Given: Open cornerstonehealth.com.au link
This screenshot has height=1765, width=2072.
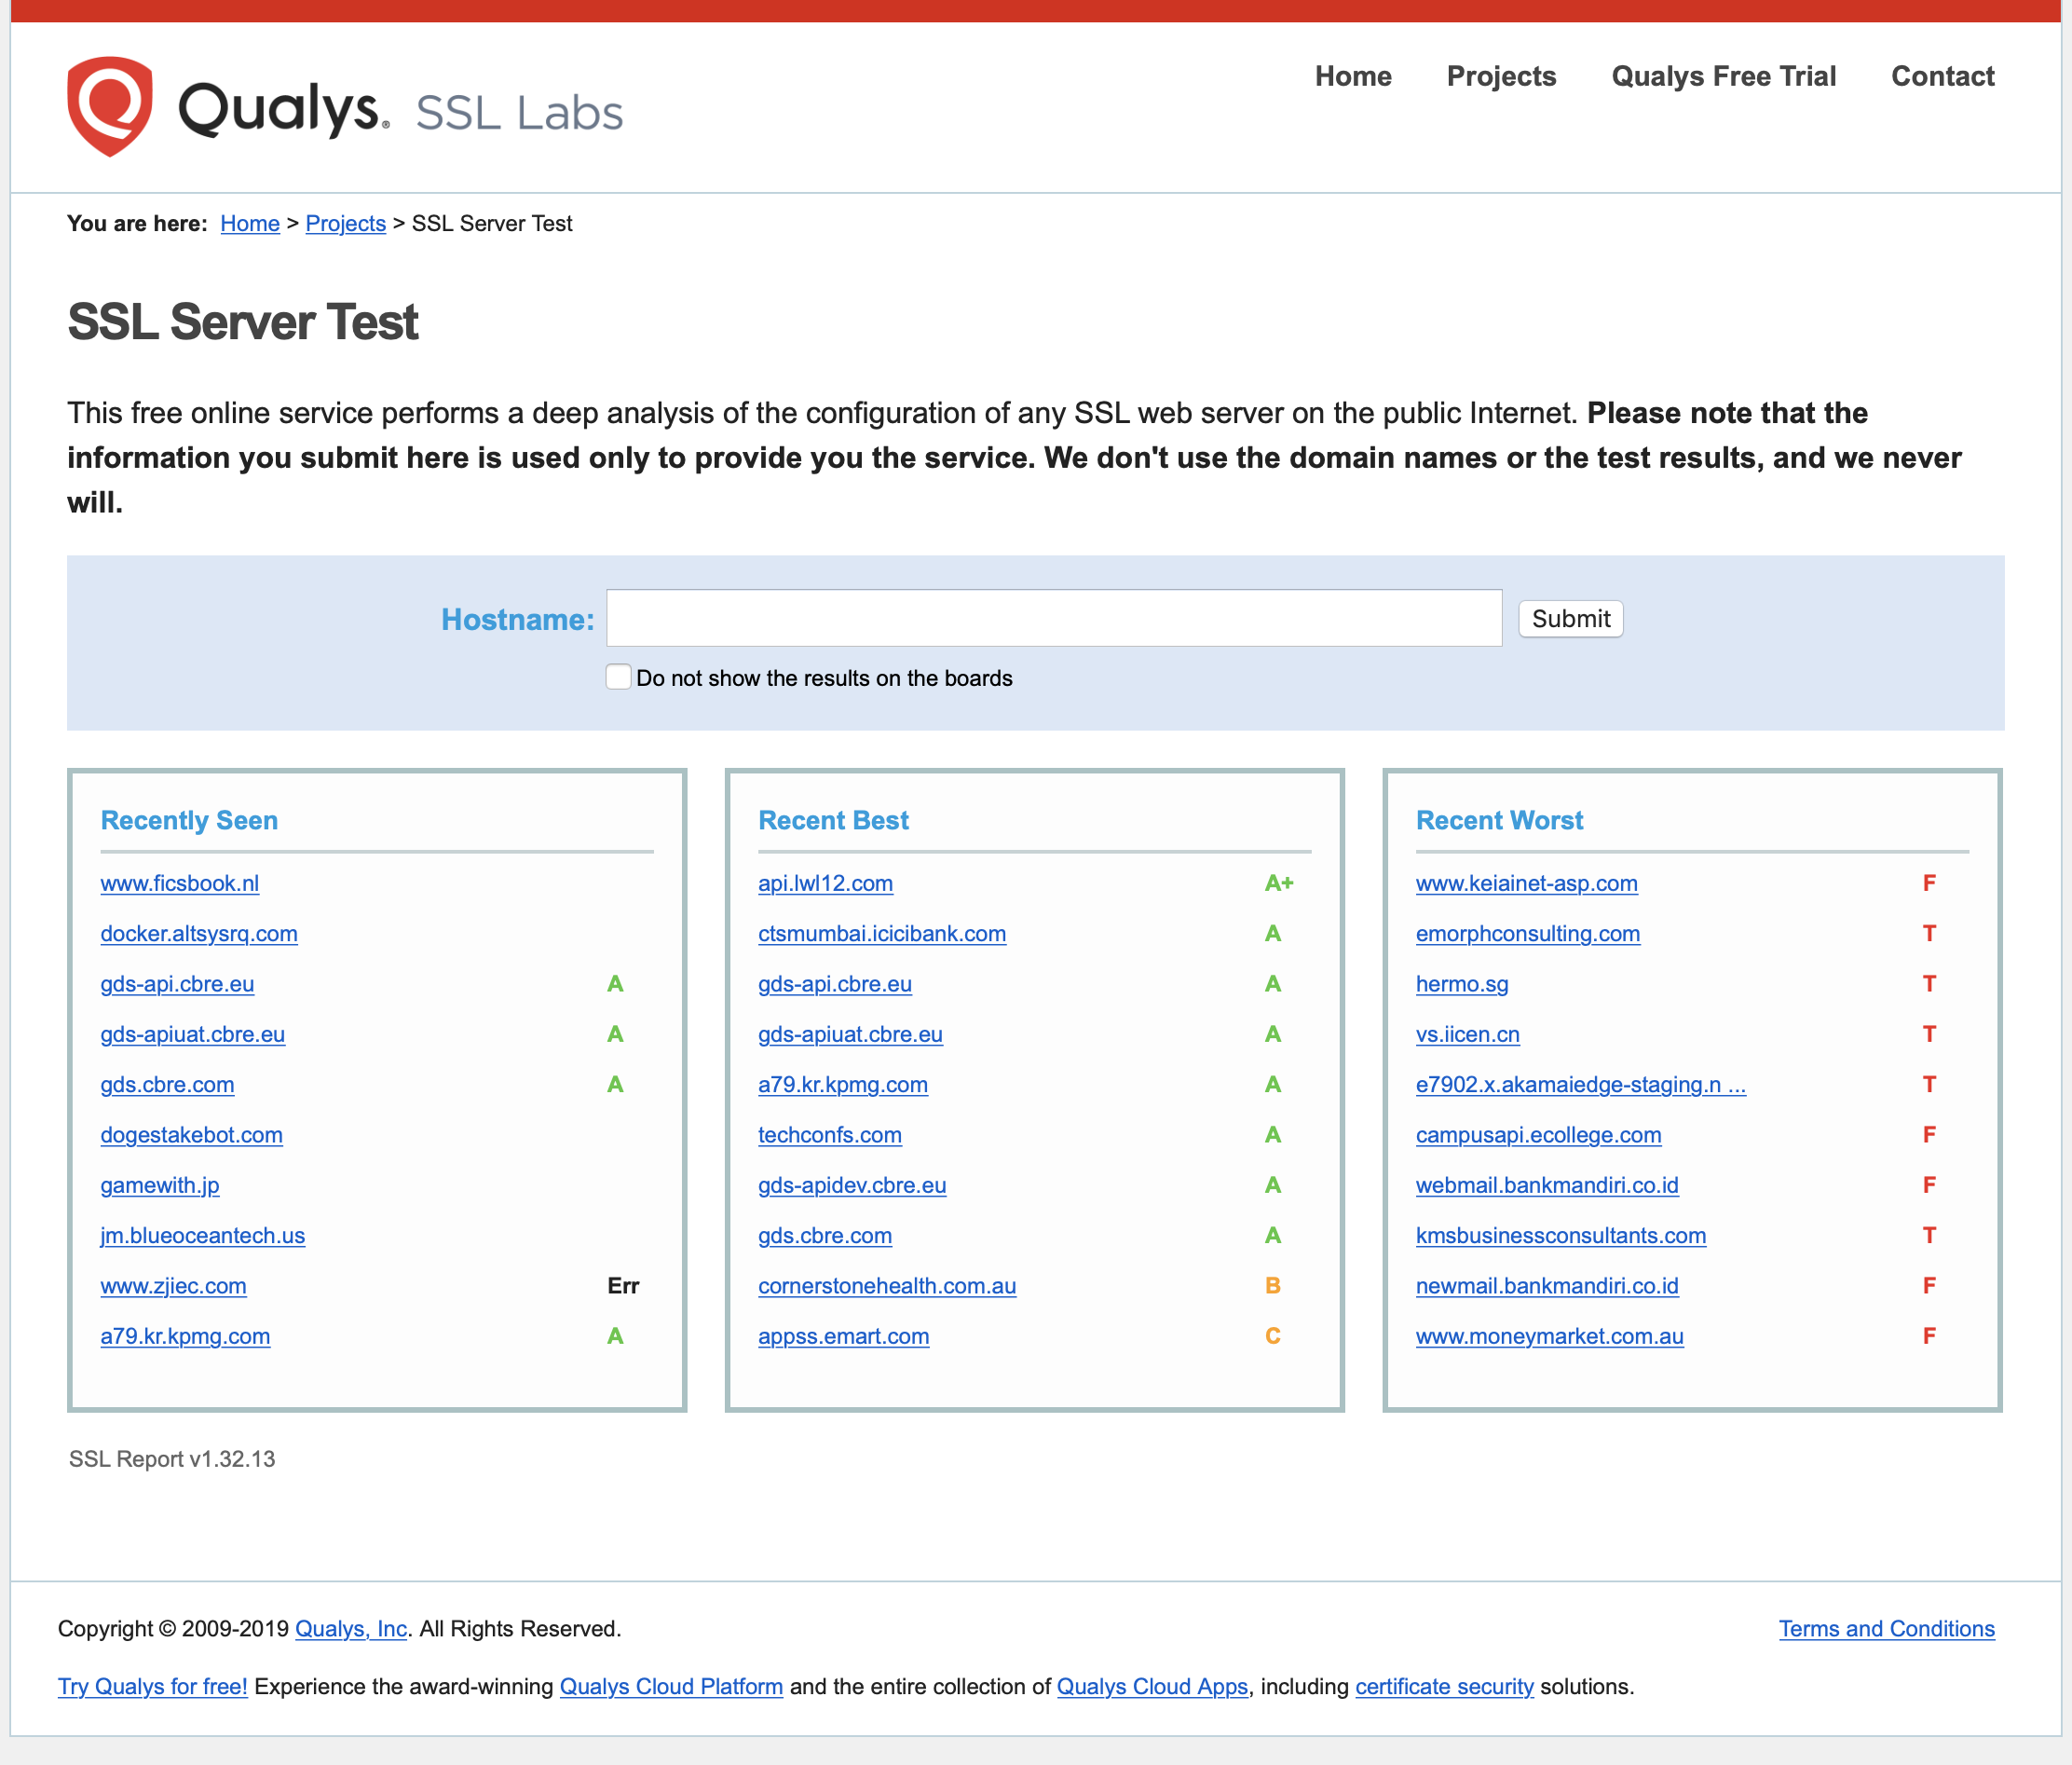Looking at the screenshot, I should pos(887,1286).
